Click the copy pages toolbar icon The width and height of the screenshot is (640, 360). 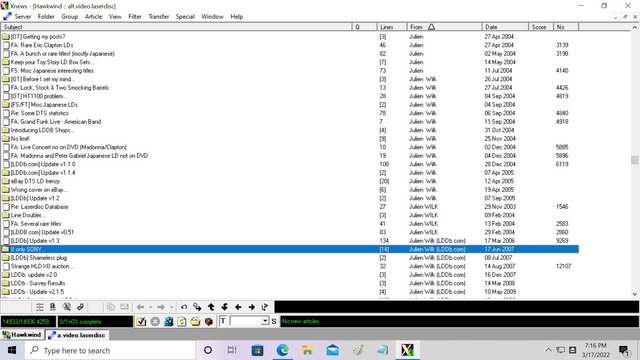coord(110,307)
